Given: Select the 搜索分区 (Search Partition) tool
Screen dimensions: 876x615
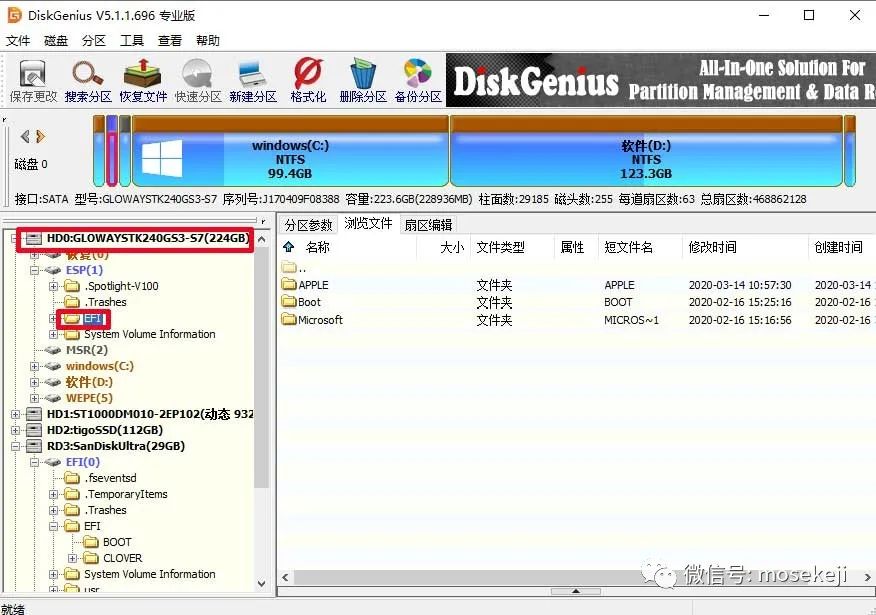Looking at the screenshot, I should click(87, 78).
